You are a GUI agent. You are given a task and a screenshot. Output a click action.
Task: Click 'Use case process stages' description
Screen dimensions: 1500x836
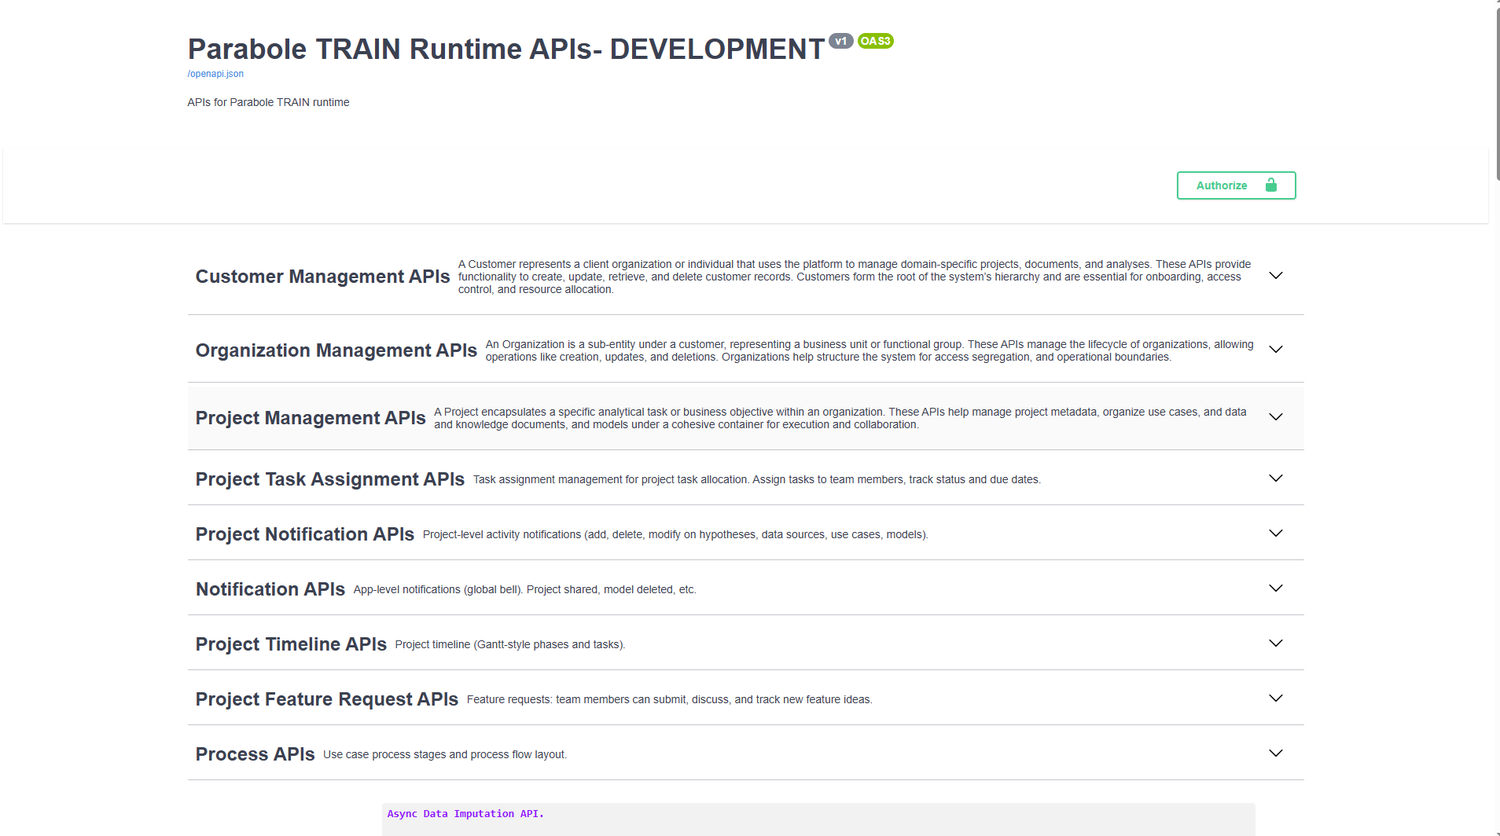[x=445, y=755]
